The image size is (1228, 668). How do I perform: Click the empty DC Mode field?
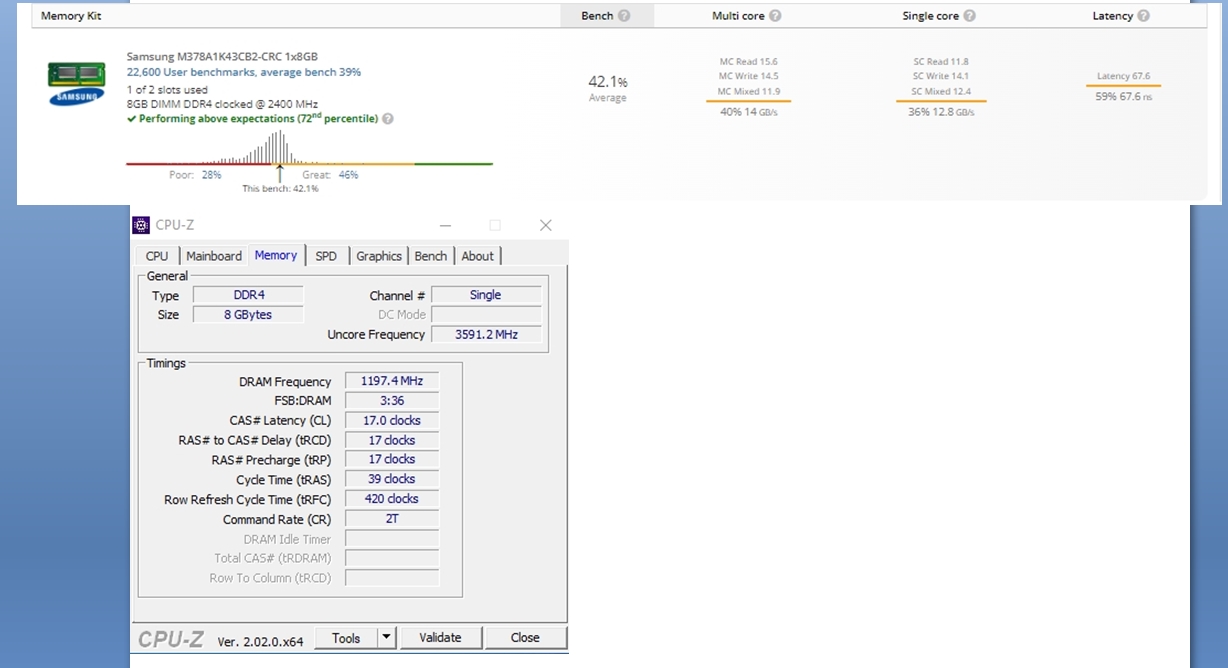pos(486,315)
